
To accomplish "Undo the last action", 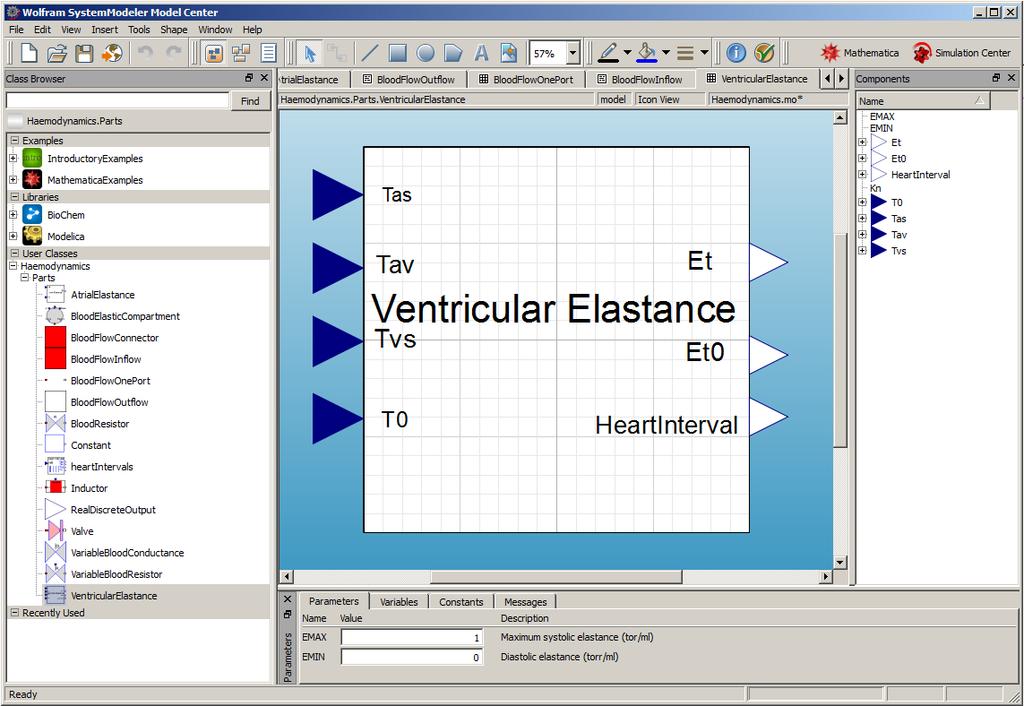I will [x=146, y=53].
